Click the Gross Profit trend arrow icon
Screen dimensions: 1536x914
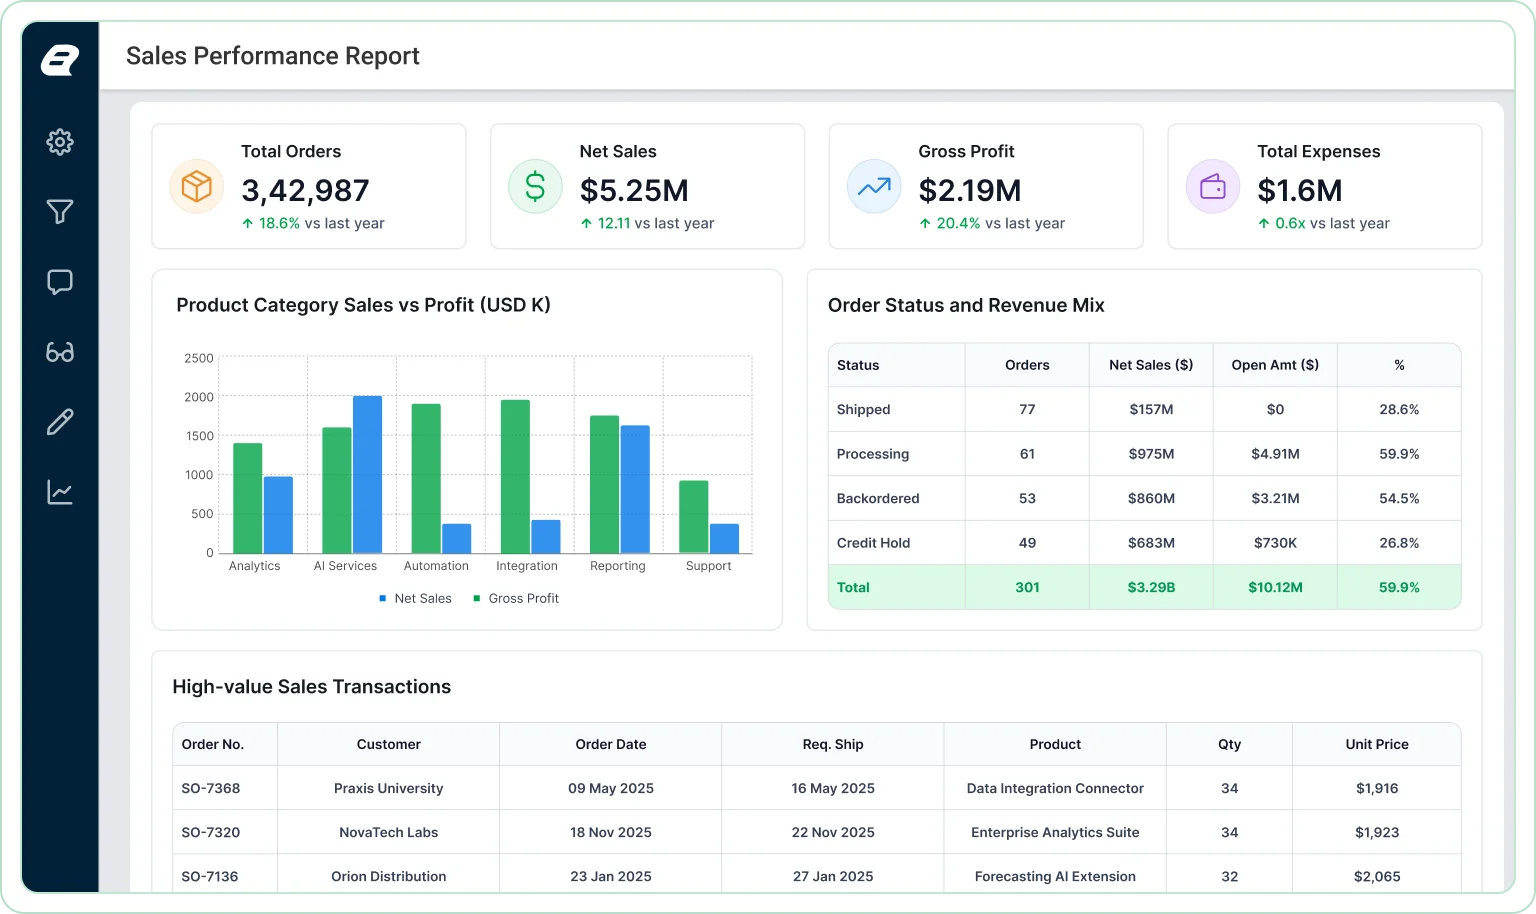pos(874,187)
